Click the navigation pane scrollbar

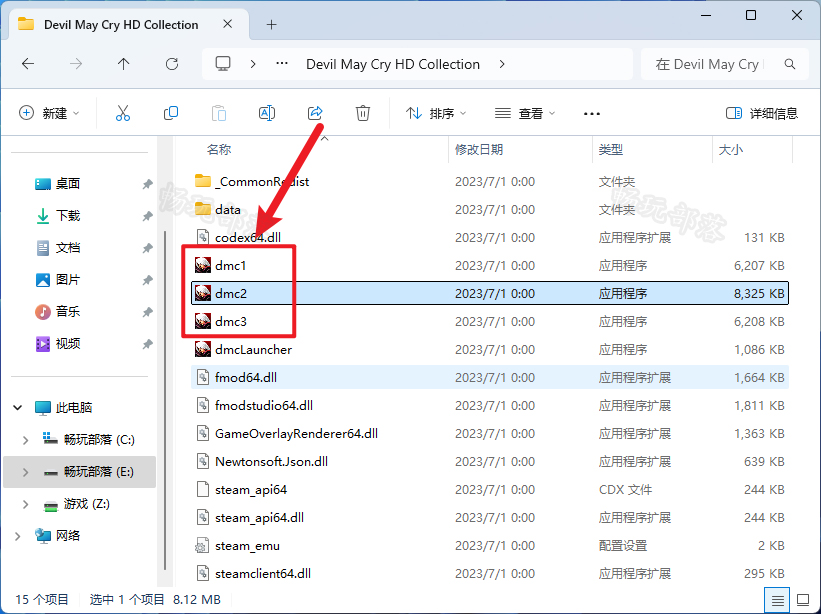pyautogui.click(x=165, y=400)
